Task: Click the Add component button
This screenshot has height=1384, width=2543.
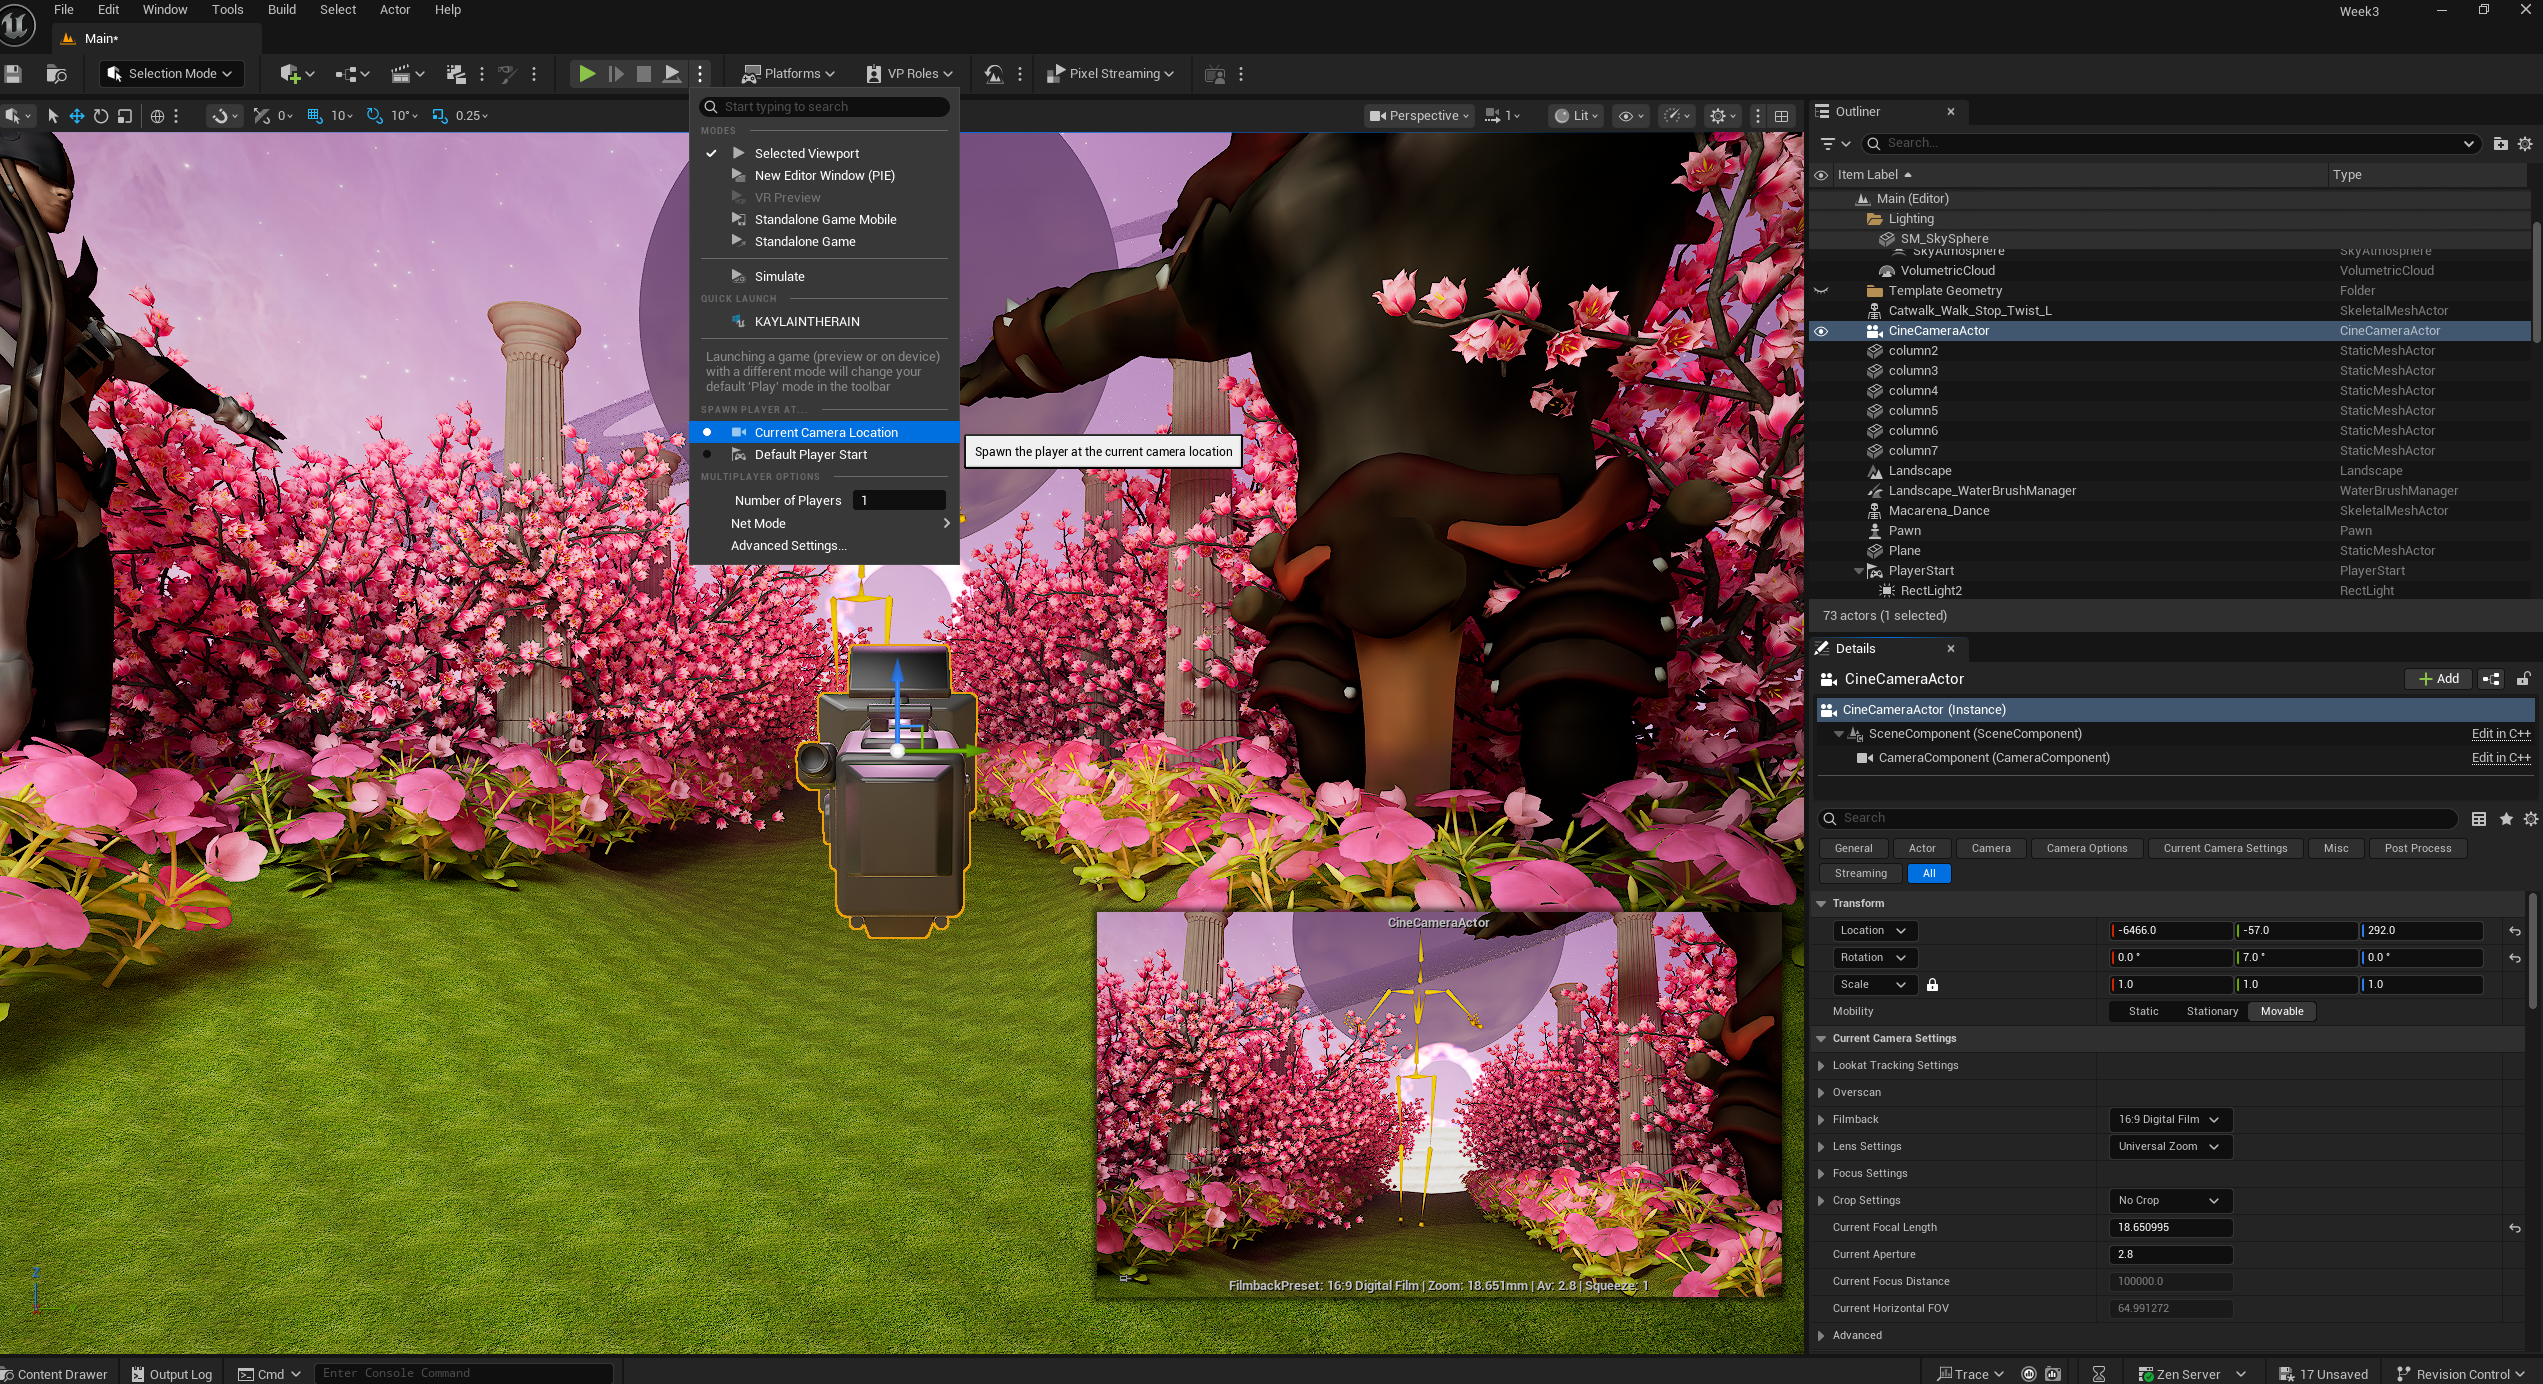Action: [x=2438, y=679]
